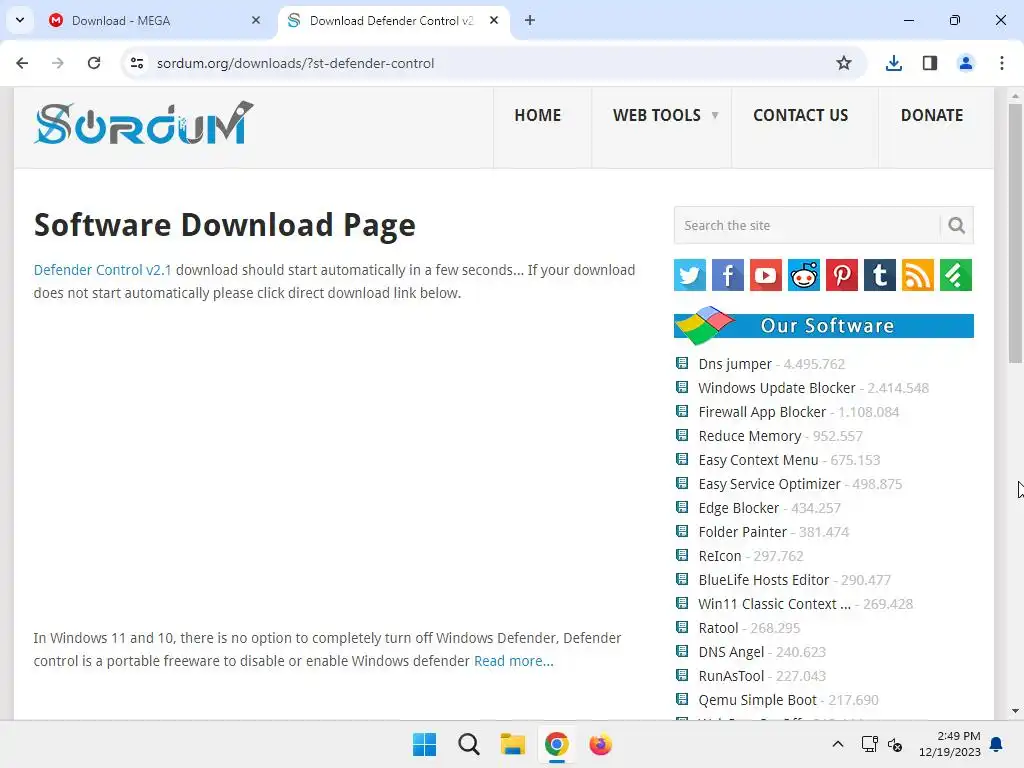The width and height of the screenshot is (1024, 768).
Task: Click the Sordum logo
Action: coord(144,123)
